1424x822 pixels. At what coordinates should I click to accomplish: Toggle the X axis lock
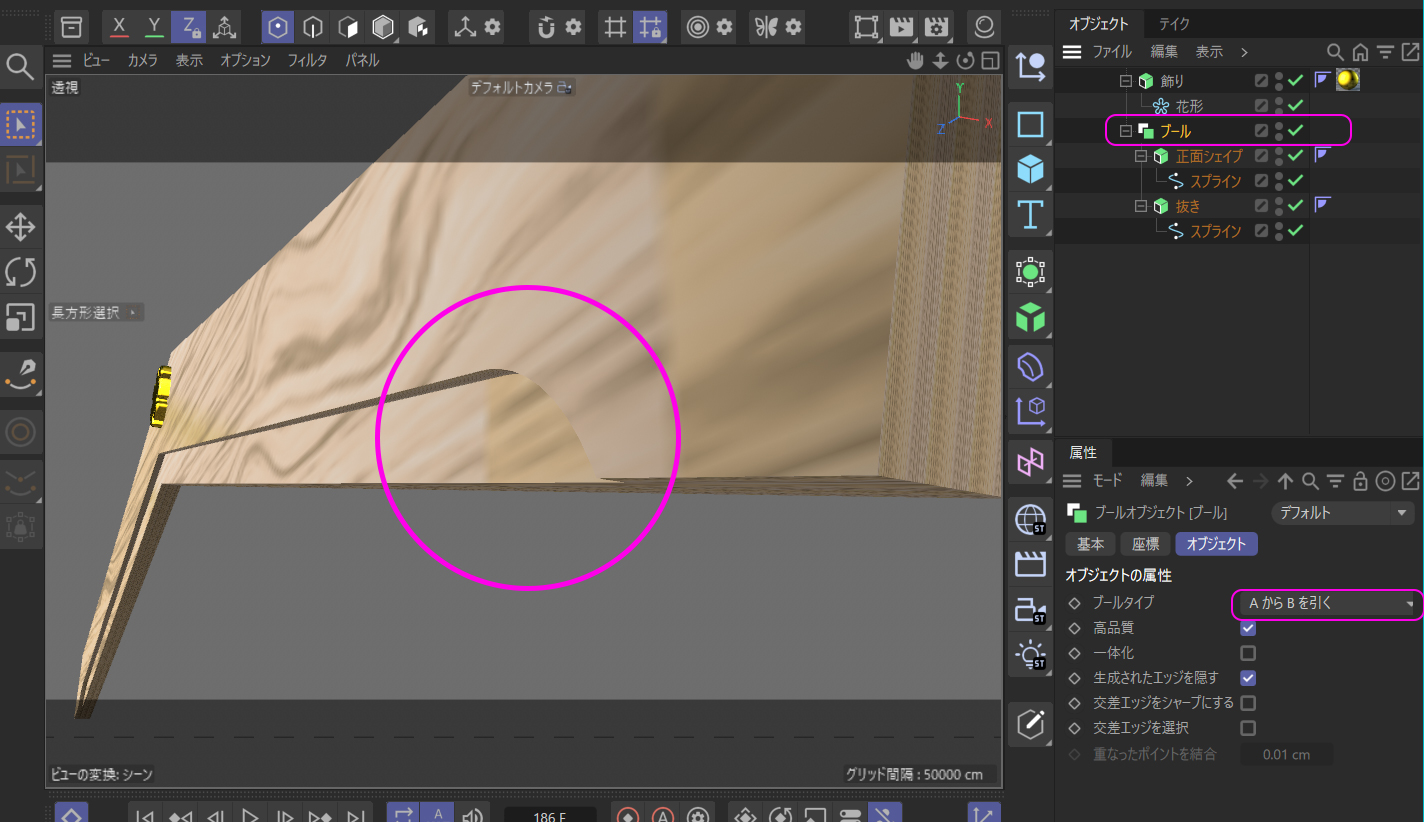(x=120, y=27)
